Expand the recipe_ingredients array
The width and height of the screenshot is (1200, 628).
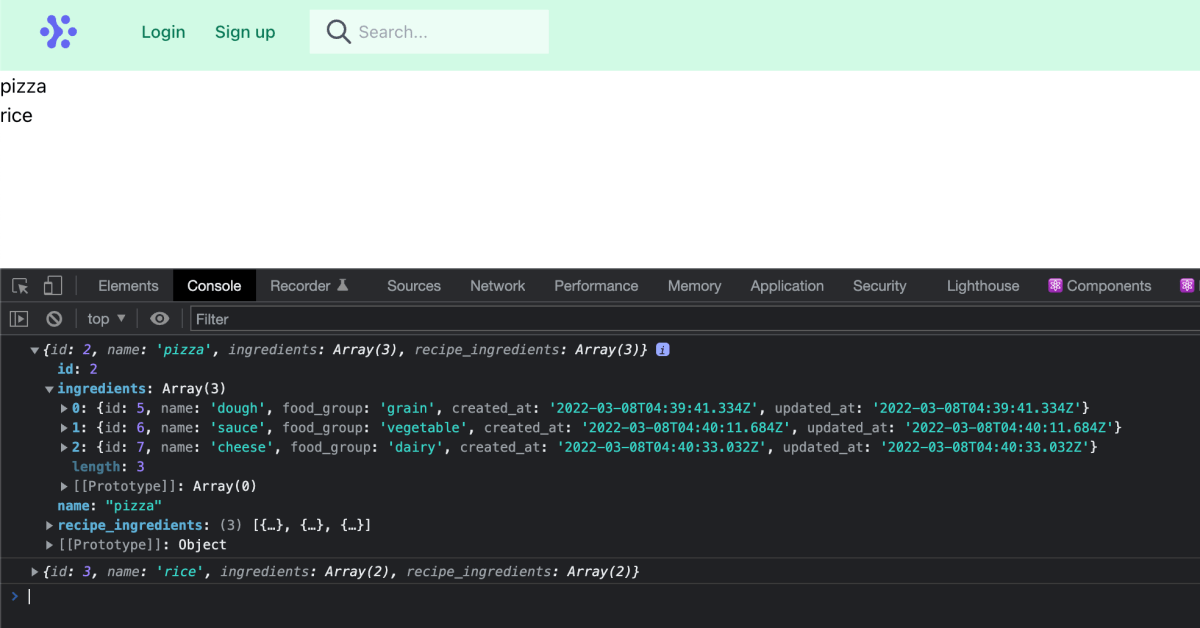[x=49, y=524]
